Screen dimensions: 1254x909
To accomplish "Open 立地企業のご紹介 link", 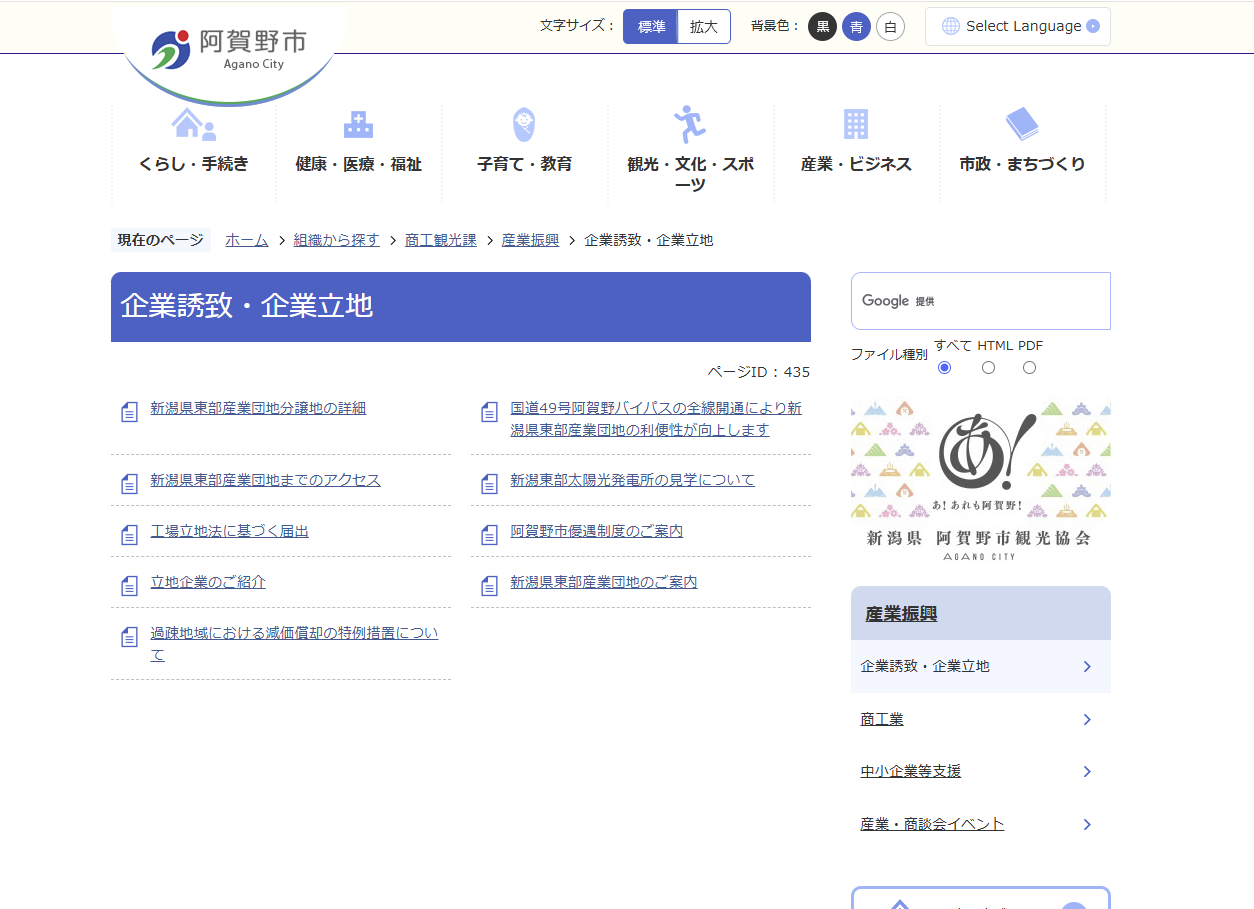I will click(x=208, y=582).
